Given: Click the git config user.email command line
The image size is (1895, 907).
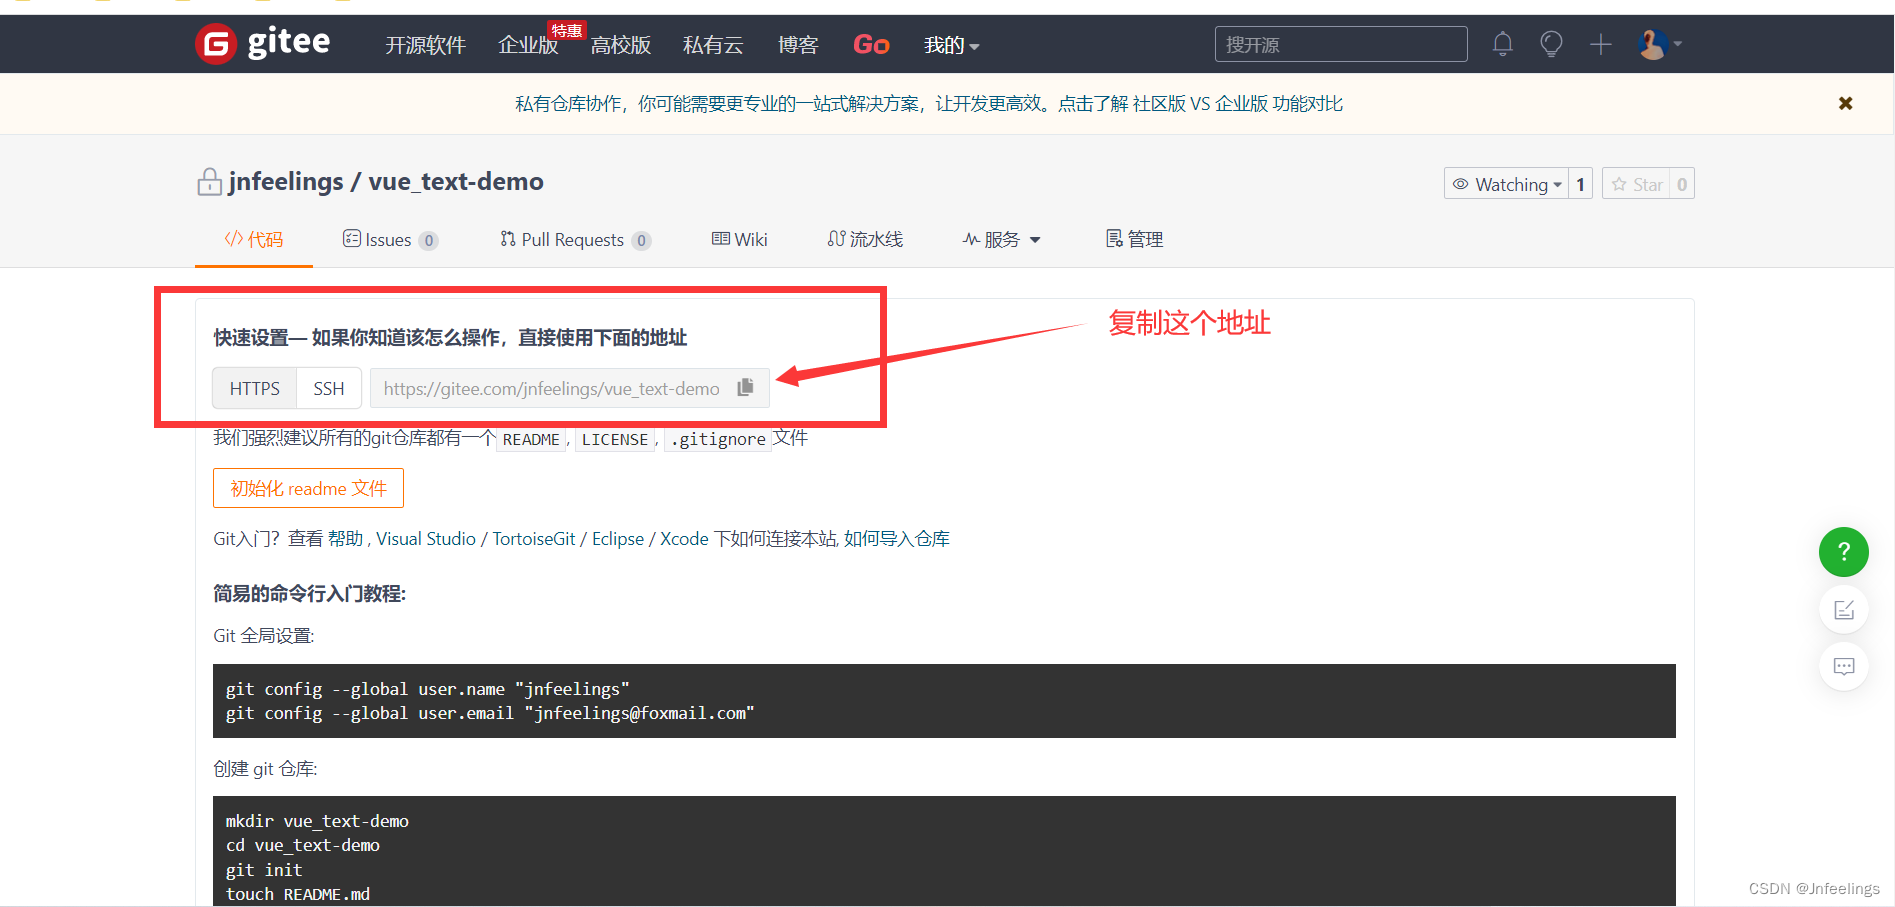Looking at the screenshot, I should (490, 713).
